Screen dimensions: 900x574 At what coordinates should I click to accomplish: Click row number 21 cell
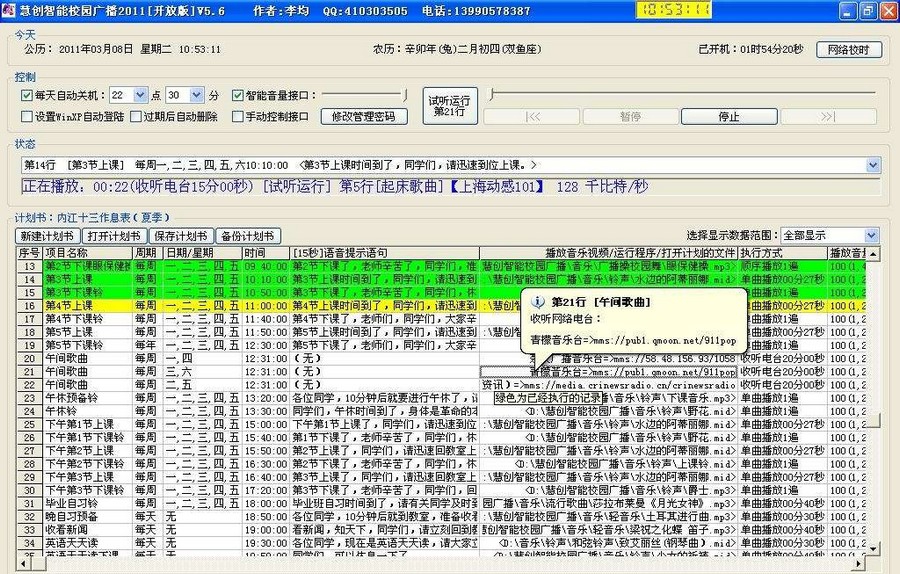29,371
